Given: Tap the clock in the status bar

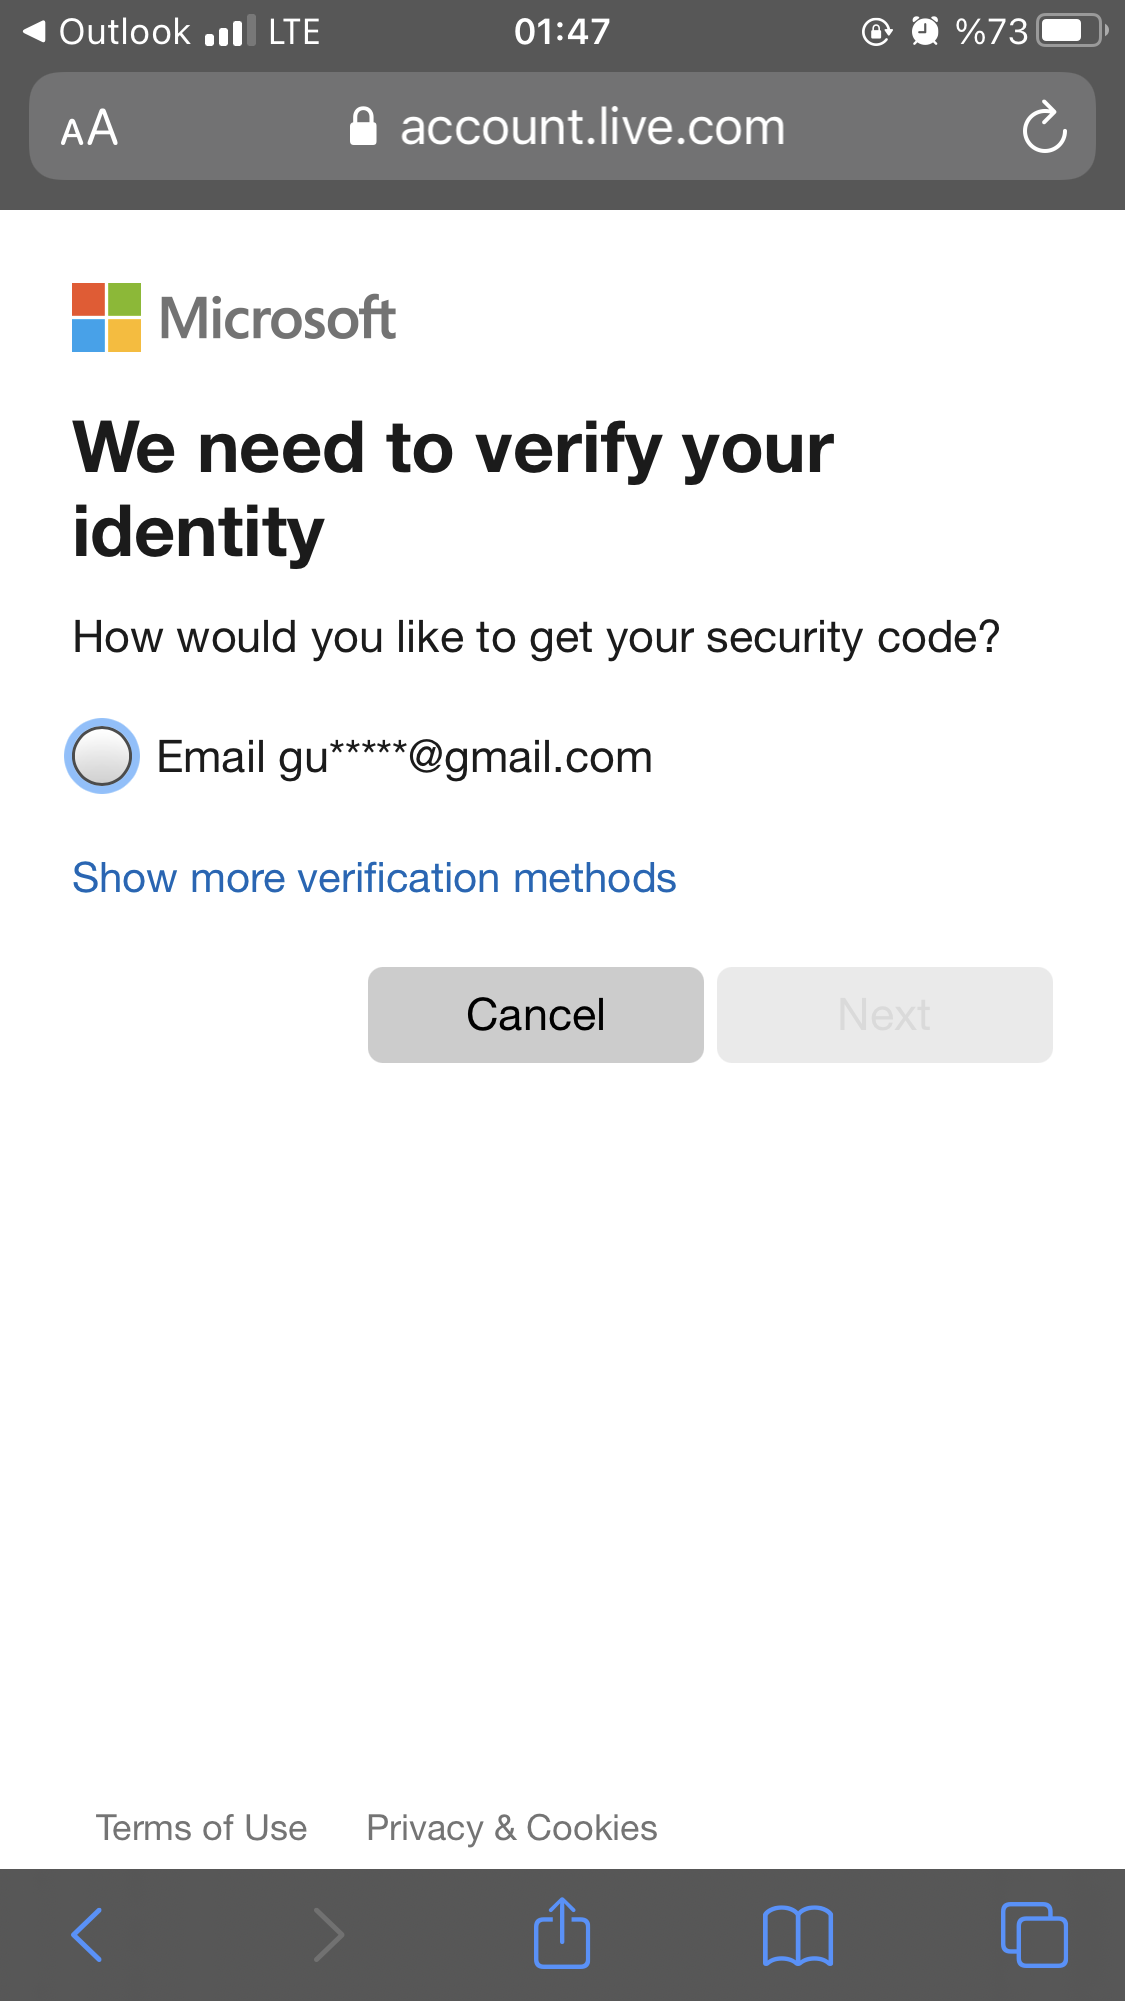Looking at the screenshot, I should pos(562,32).
